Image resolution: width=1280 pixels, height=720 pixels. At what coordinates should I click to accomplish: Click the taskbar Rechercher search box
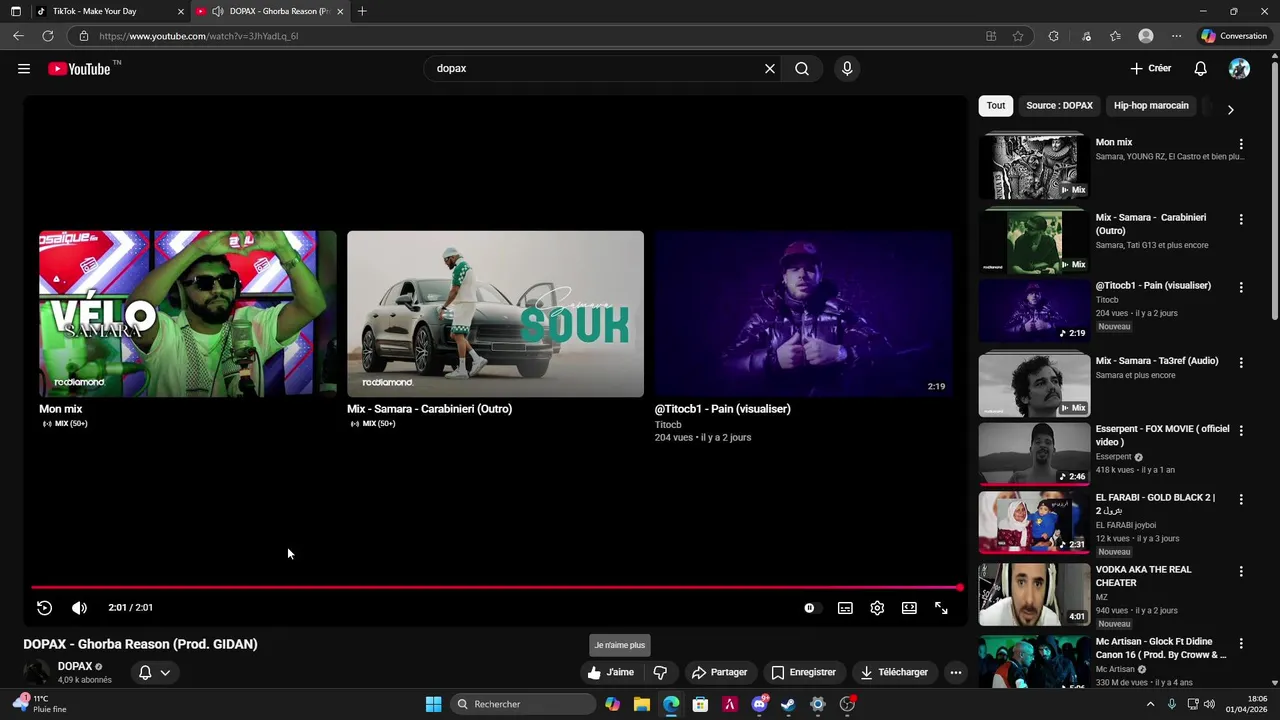click(523, 704)
